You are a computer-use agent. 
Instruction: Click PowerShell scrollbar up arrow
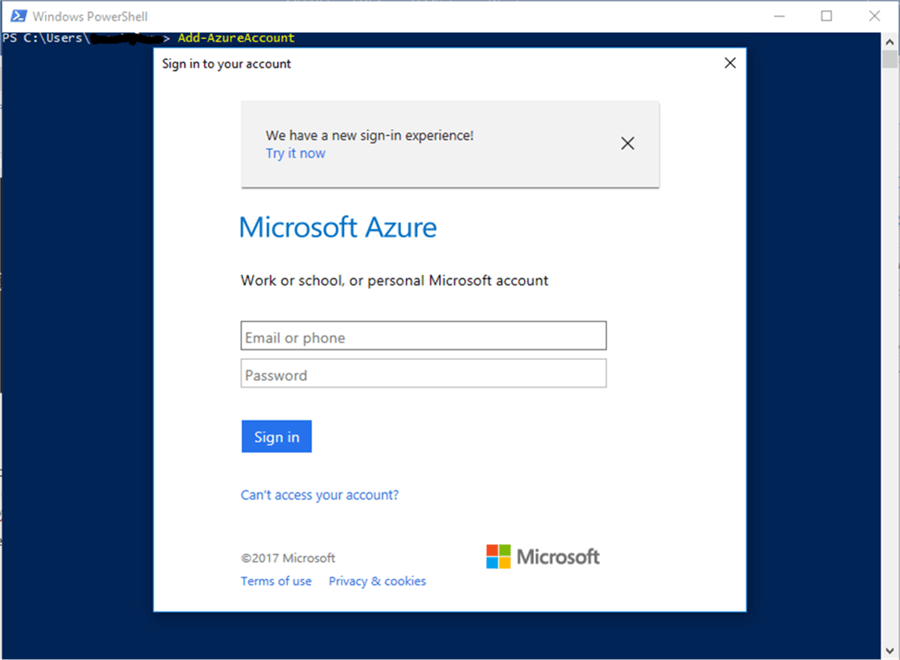(x=890, y=42)
